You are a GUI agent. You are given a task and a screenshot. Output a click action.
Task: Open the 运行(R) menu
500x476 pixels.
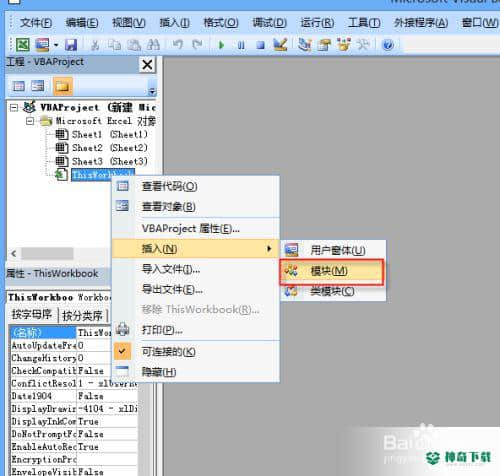click(317, 23)
